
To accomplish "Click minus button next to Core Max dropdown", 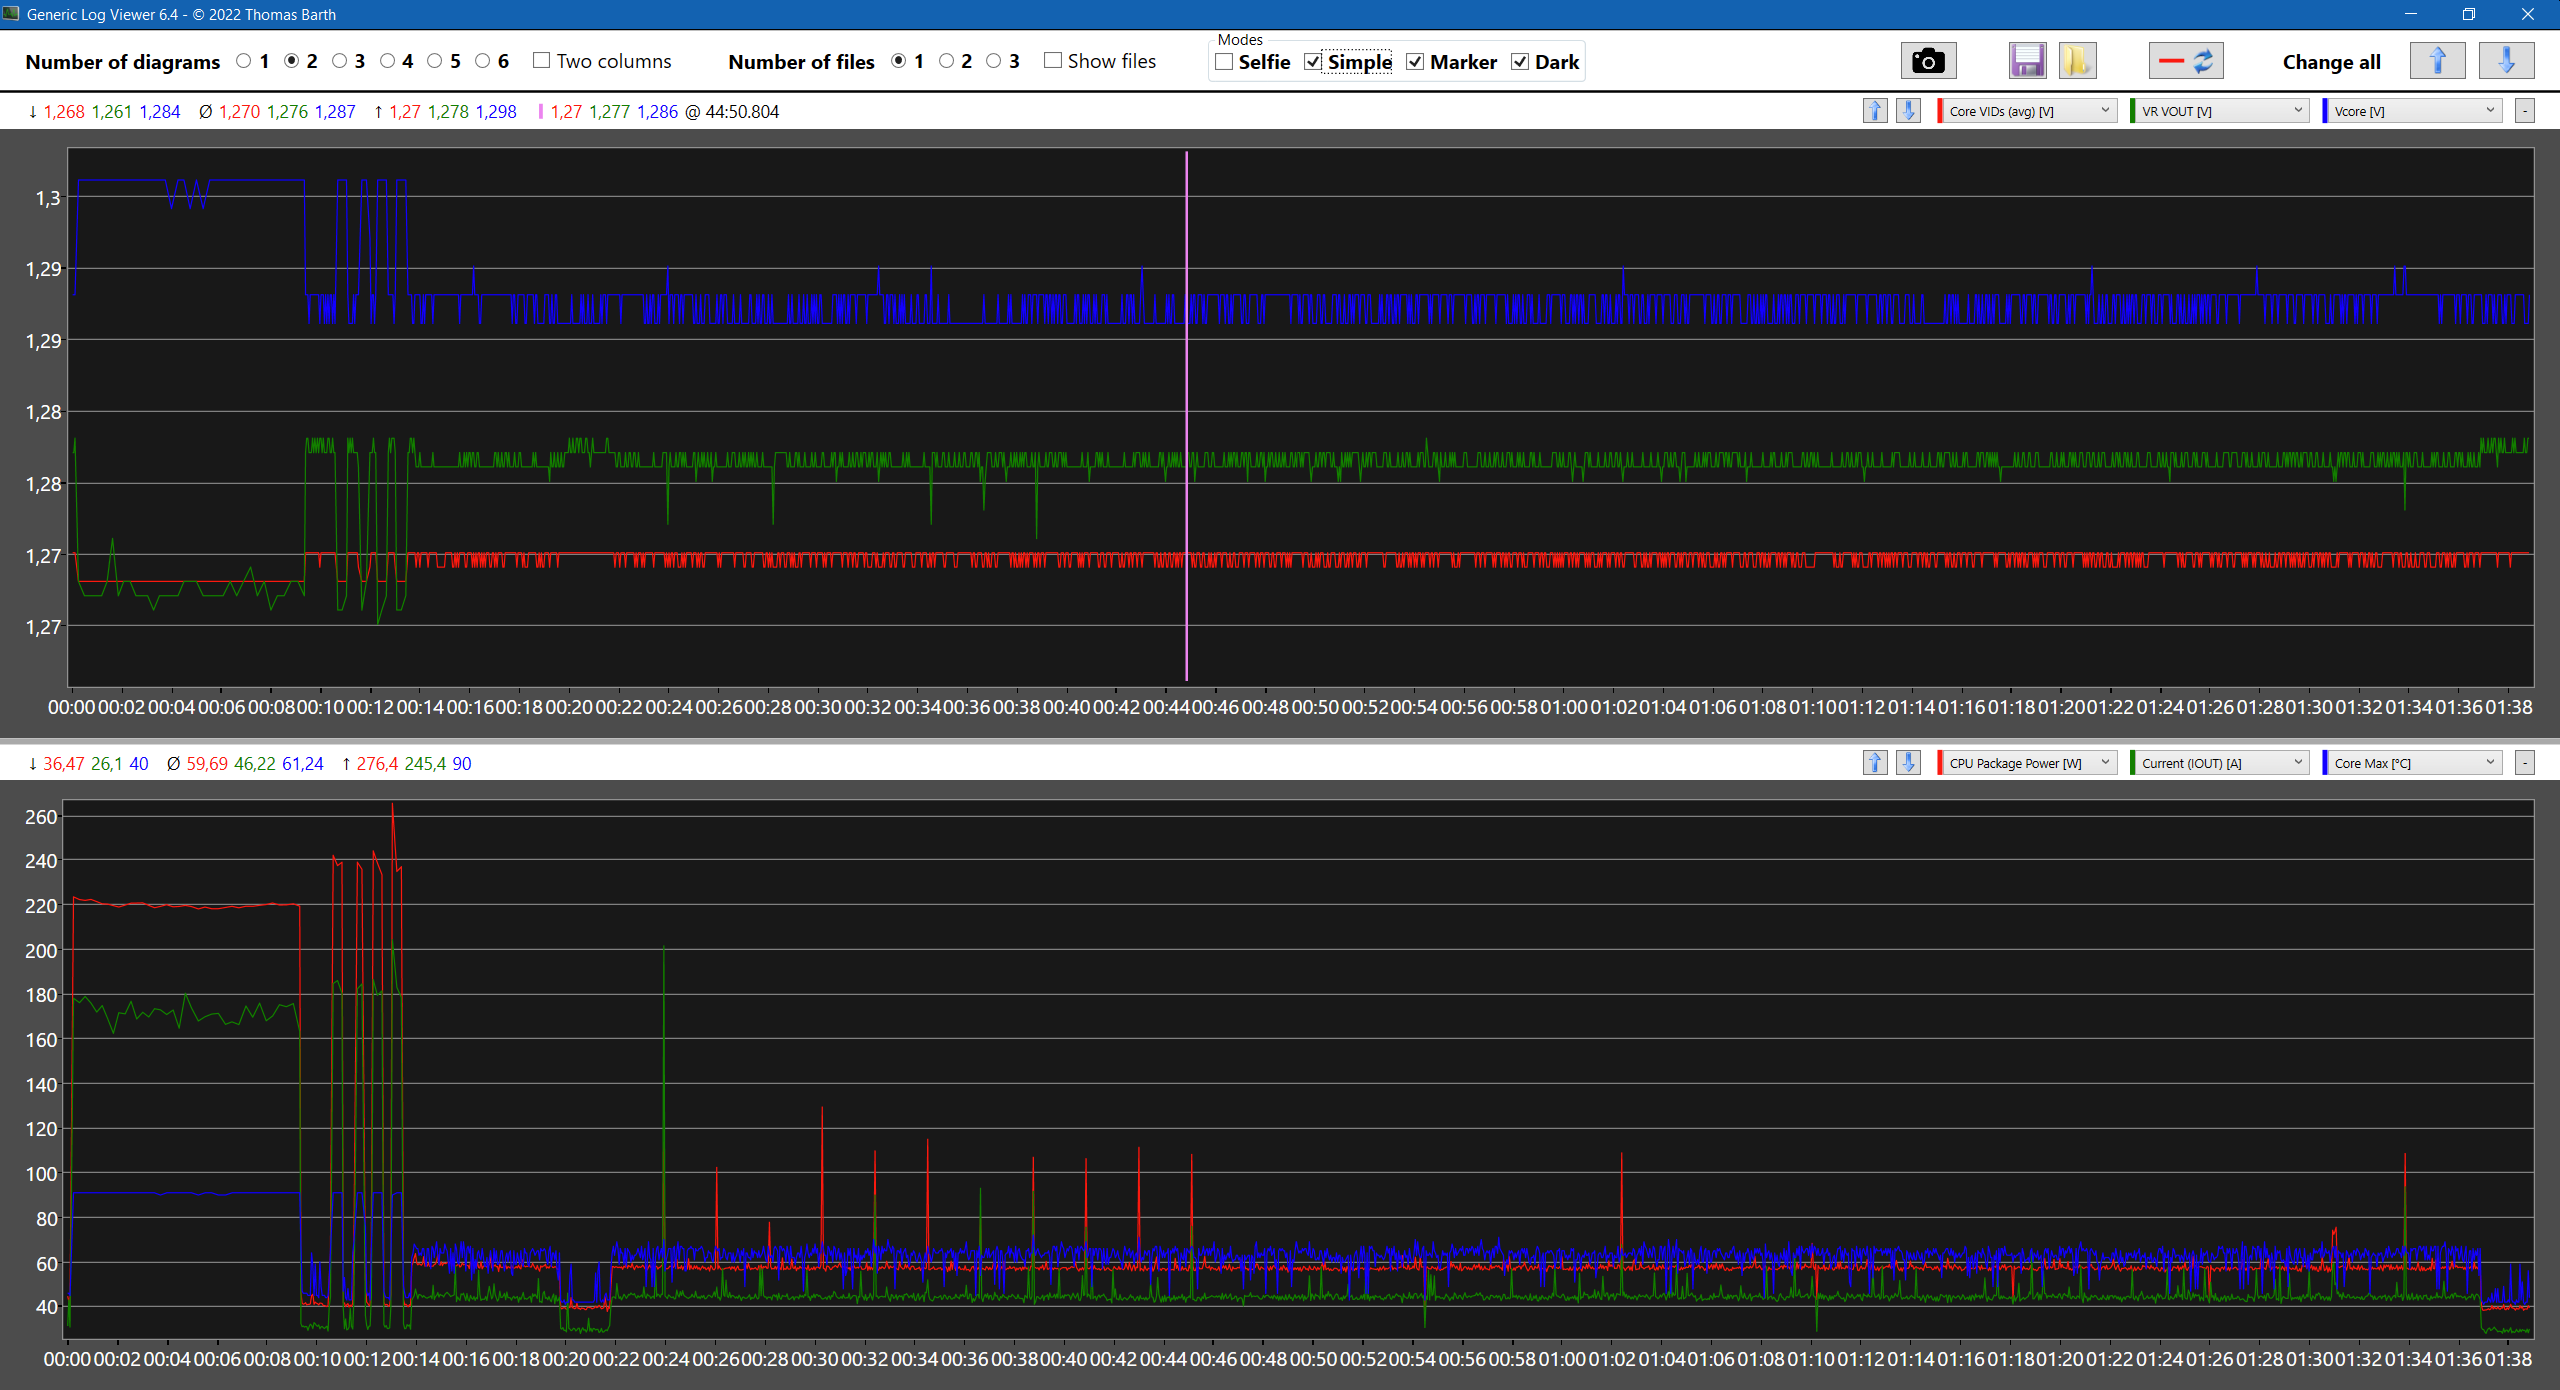I will coord(2525,763).
